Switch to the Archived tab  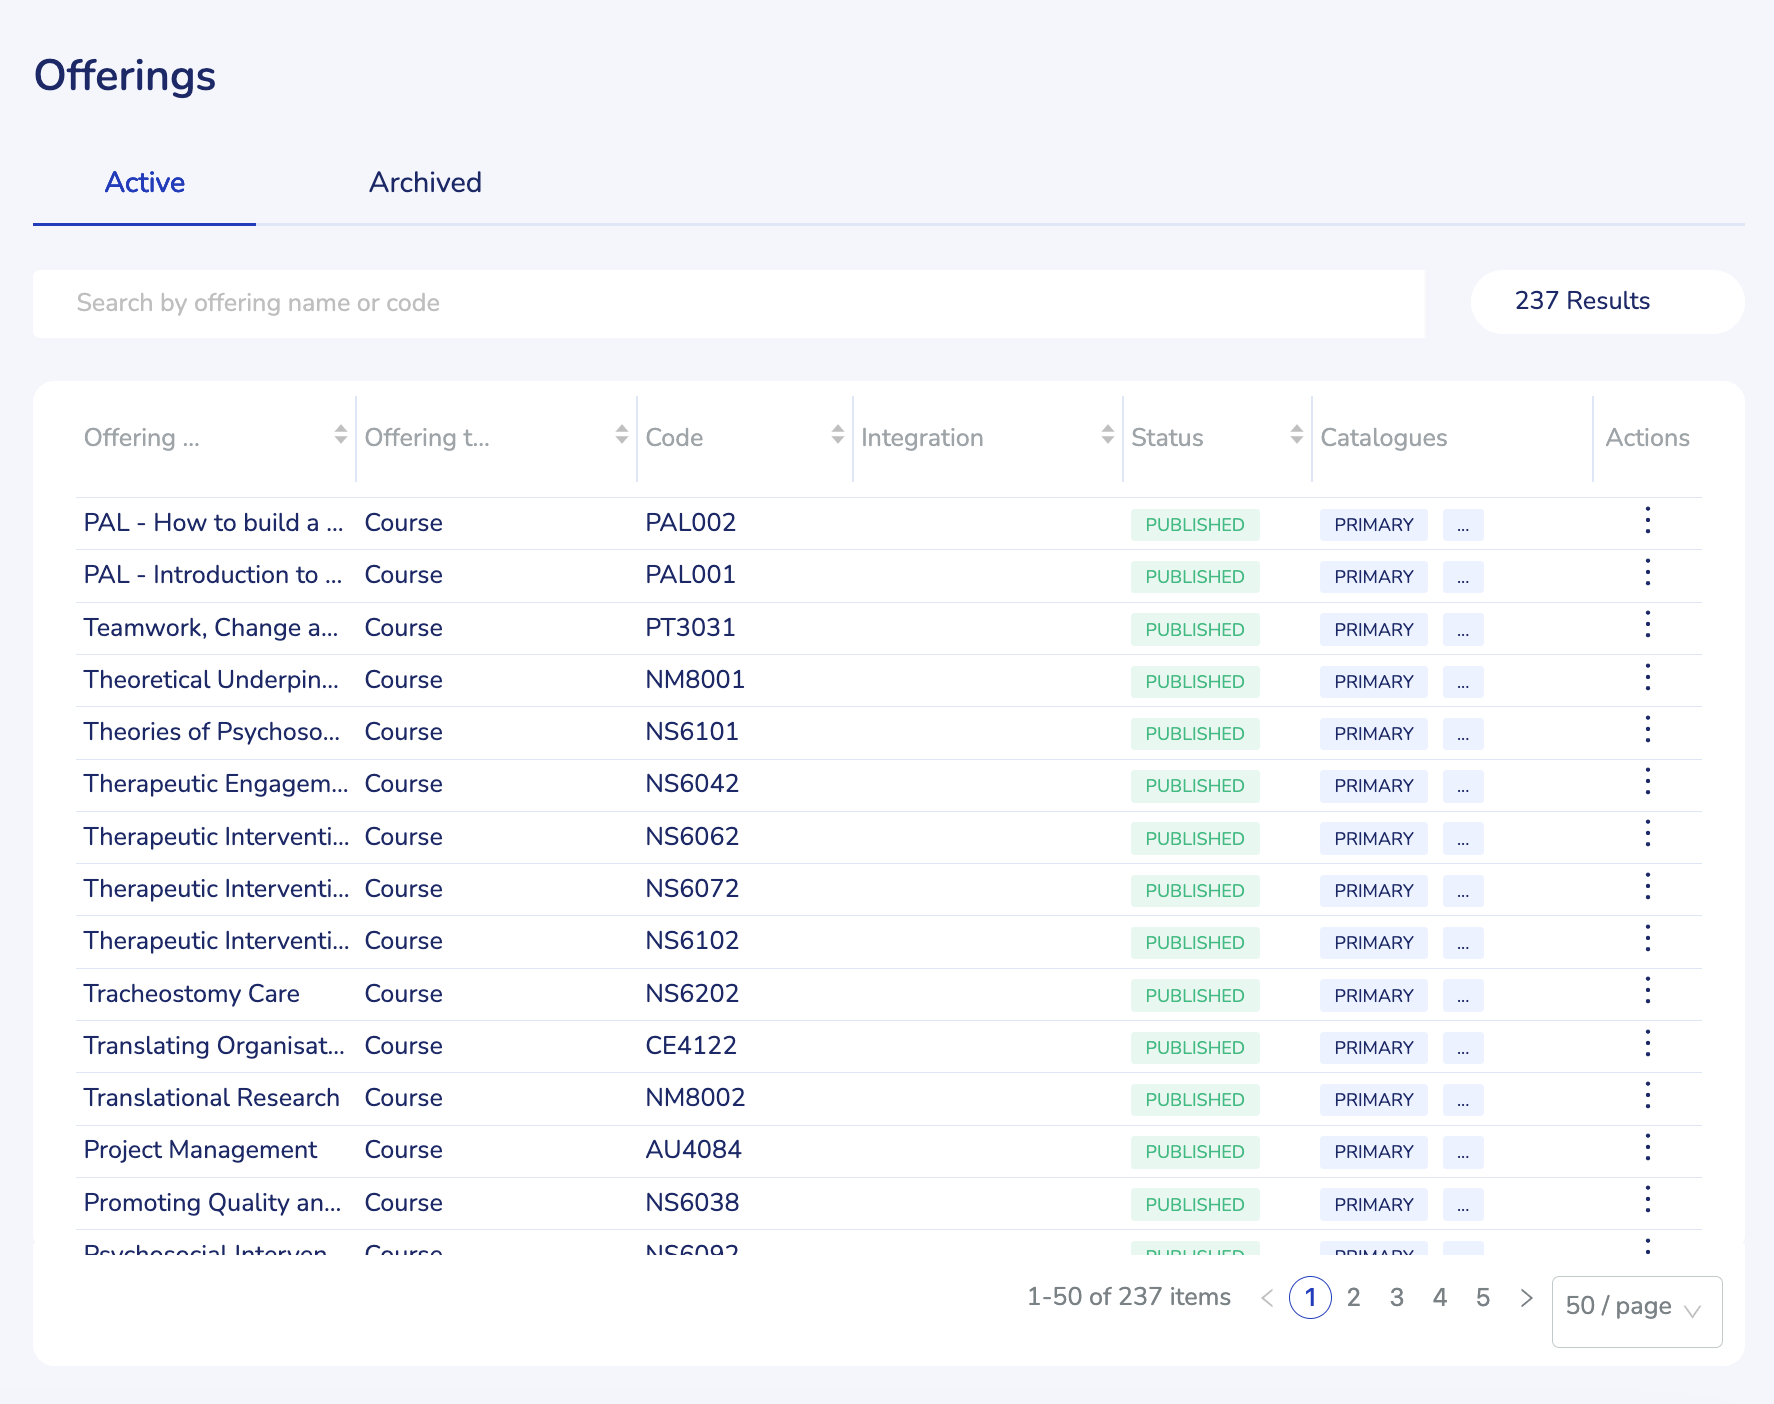pyautogui.click(x=425, y=182)
